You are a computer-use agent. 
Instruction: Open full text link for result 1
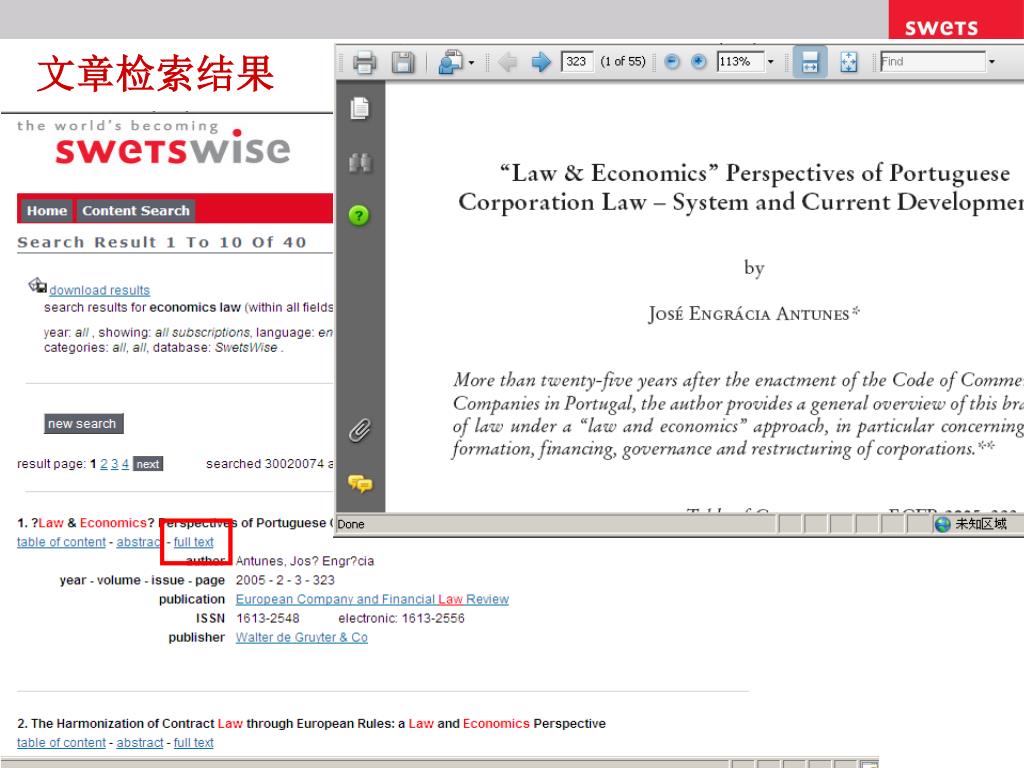[x=193, y=542]
